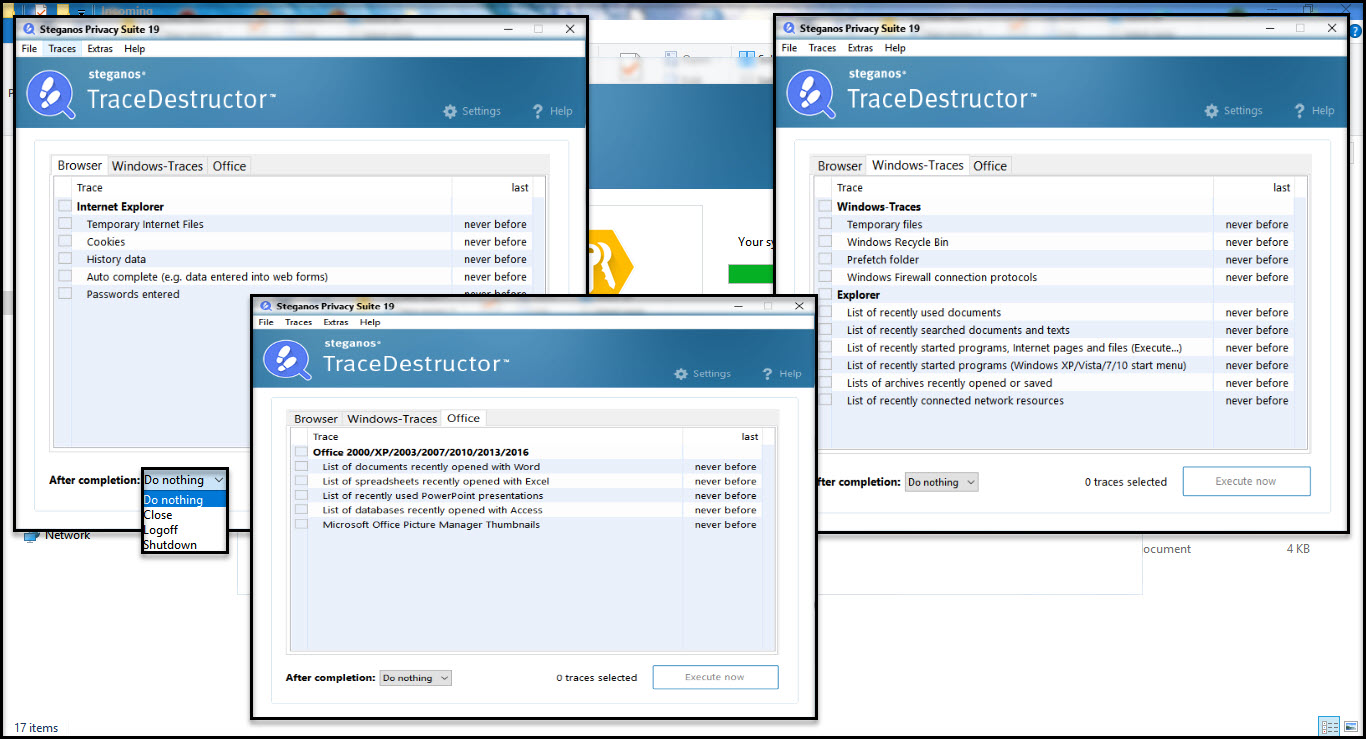This screenshot has width=1366, height=739.
Task: Choose Close option in dropdown list
Action: coord(185,515)
